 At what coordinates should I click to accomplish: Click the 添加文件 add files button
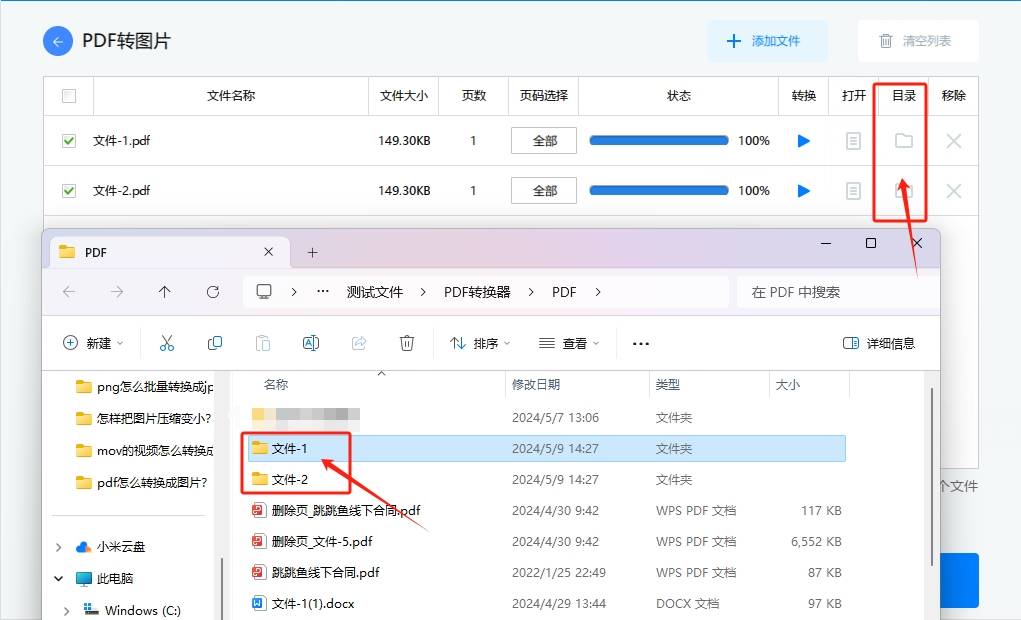coord(768,41)
